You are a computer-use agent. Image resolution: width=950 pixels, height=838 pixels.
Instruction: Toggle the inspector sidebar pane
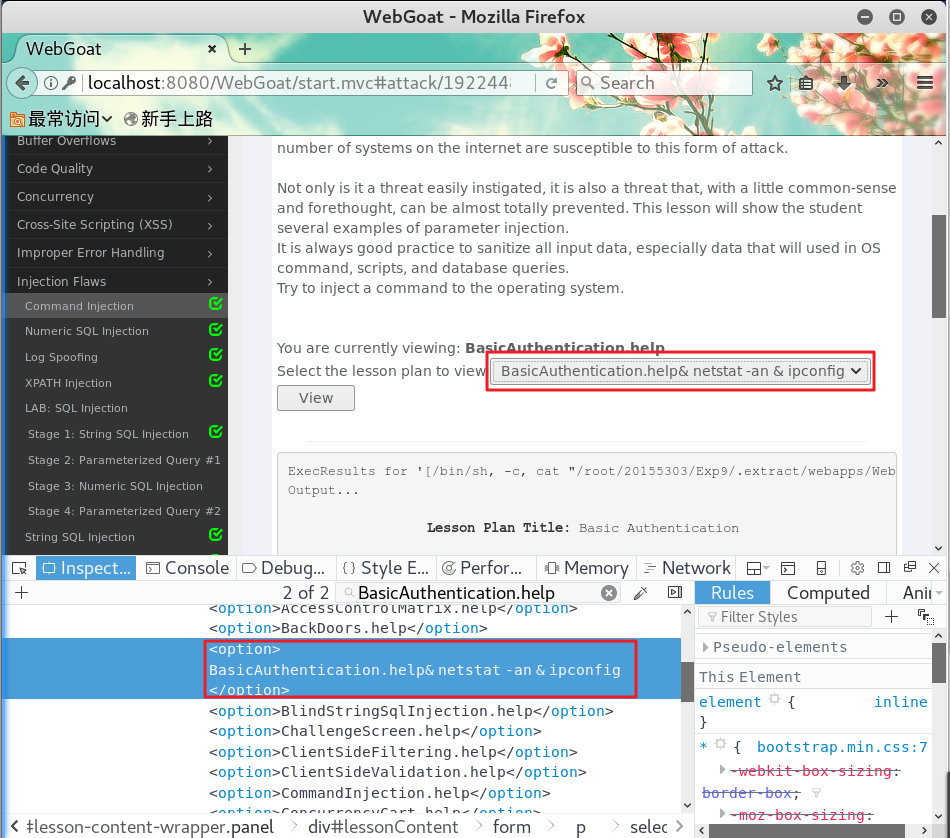pos(675,593)
